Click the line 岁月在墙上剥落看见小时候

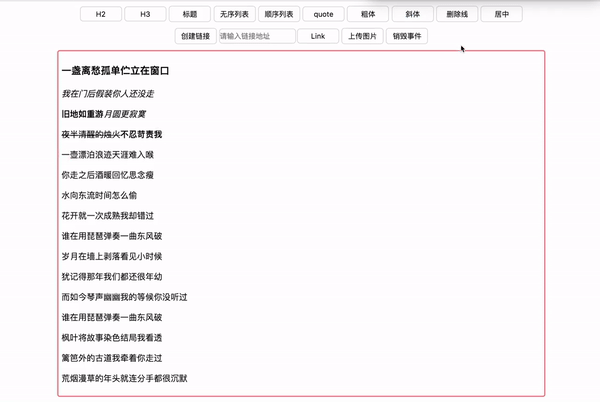click(112, 256)
